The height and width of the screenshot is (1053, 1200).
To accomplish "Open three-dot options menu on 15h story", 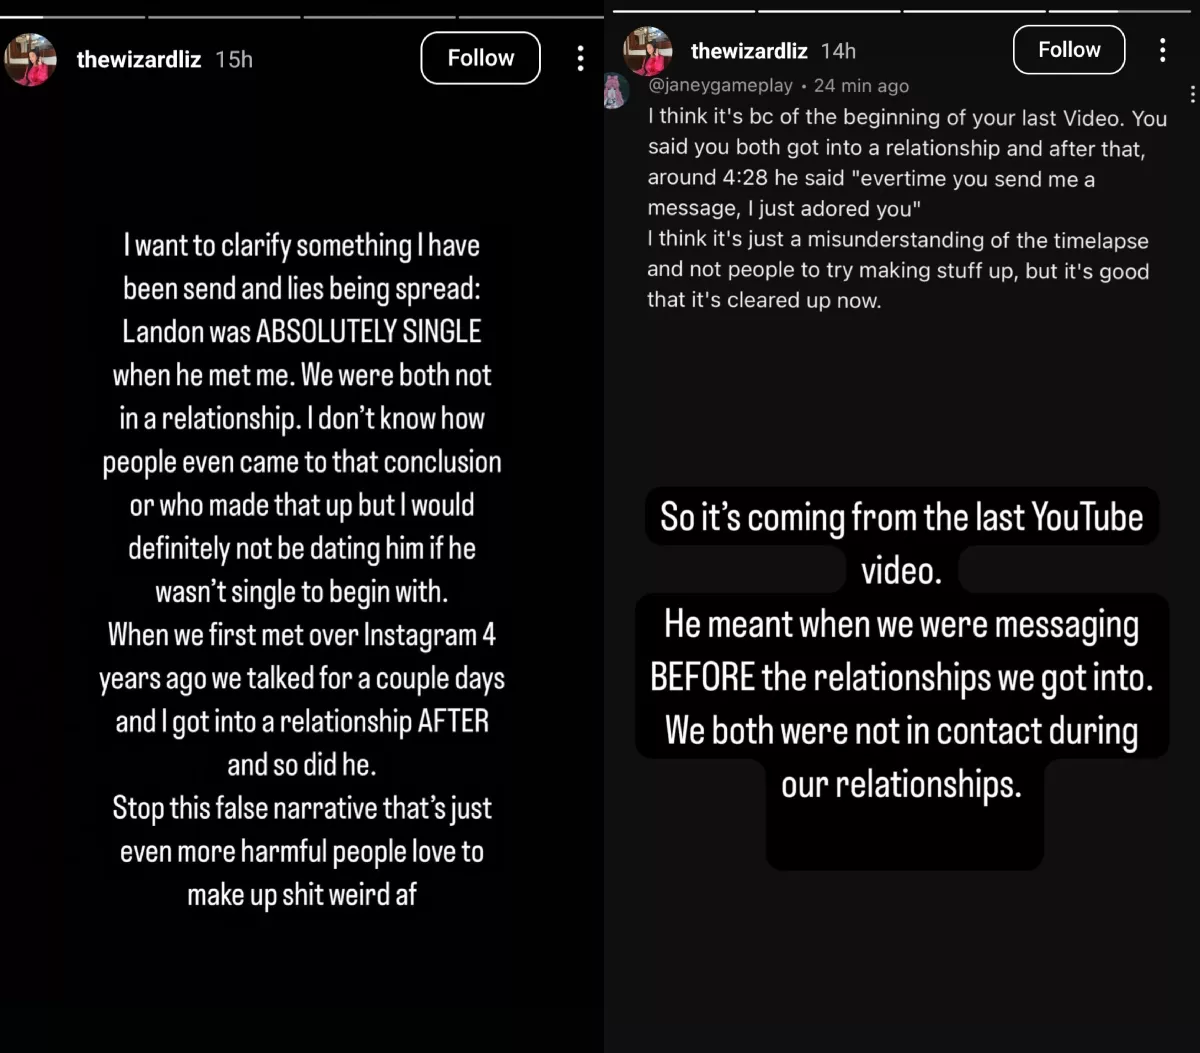I will 580,58.
